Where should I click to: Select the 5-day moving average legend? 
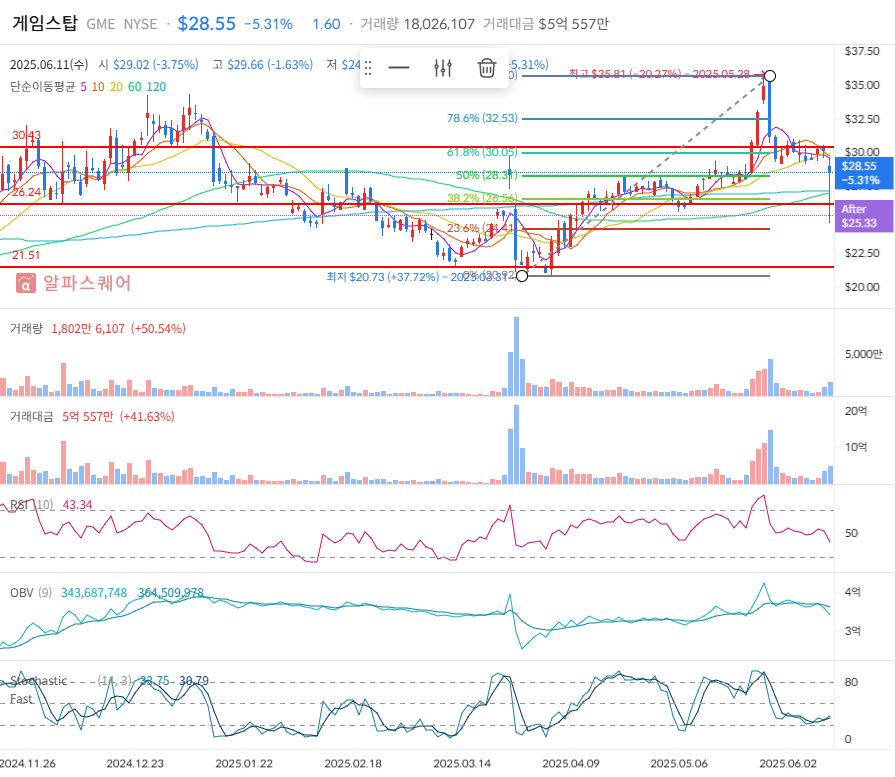[x=84, y=87]
